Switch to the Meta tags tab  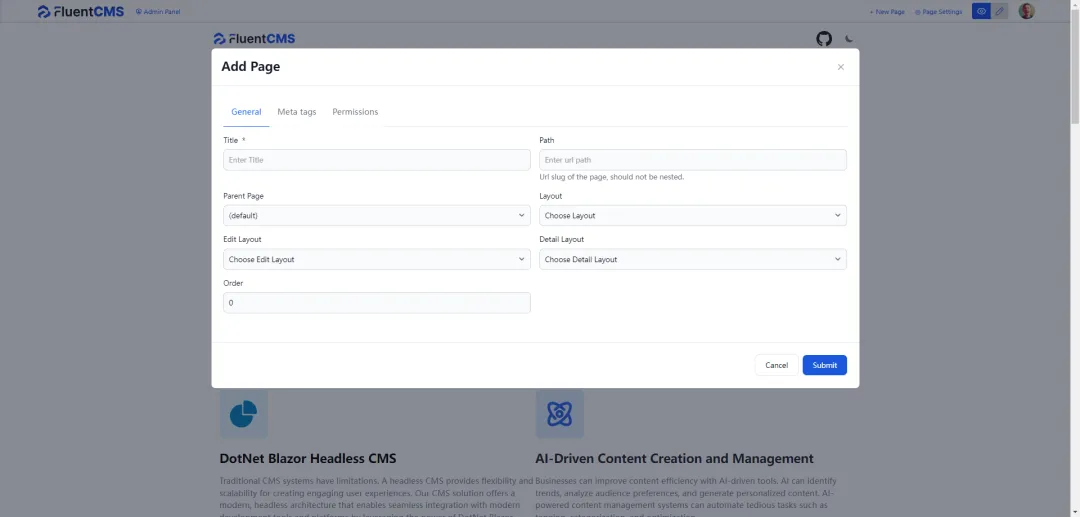(x=297, y=112)
